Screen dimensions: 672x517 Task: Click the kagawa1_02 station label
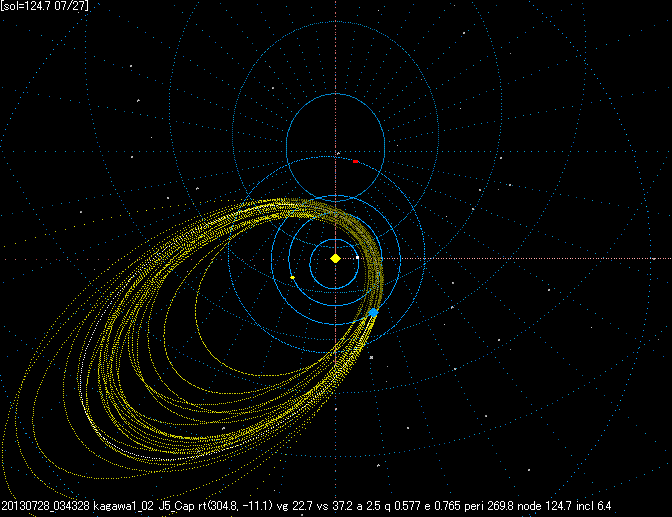[123, 506]
